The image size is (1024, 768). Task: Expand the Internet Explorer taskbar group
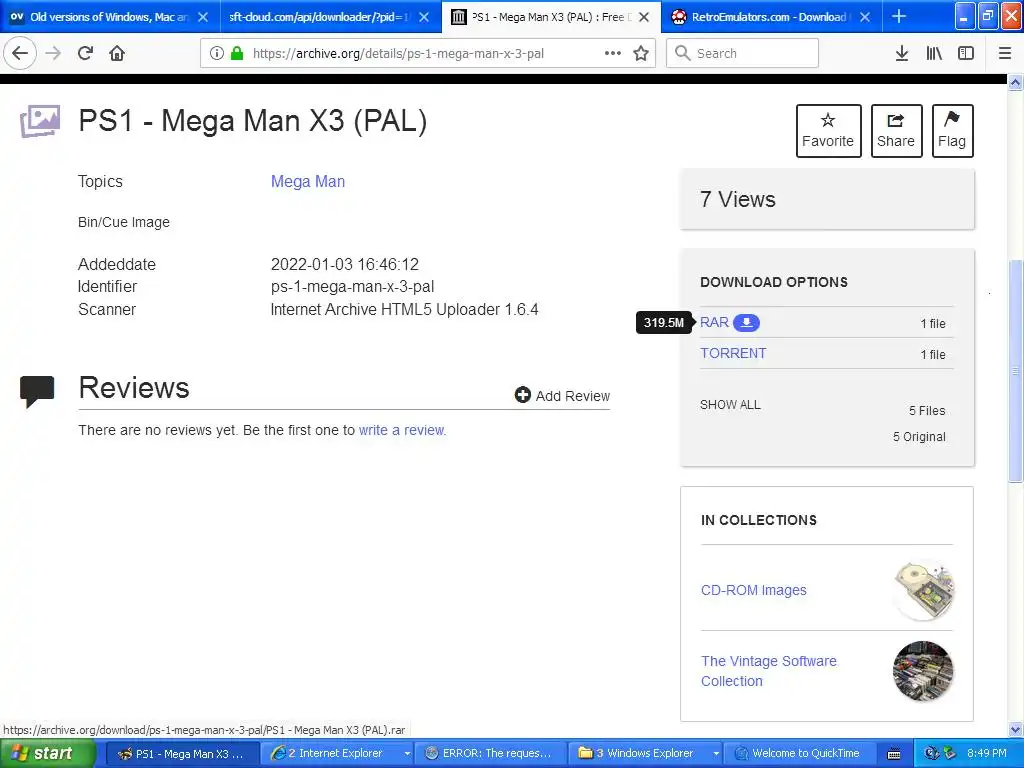click(408, 754)
